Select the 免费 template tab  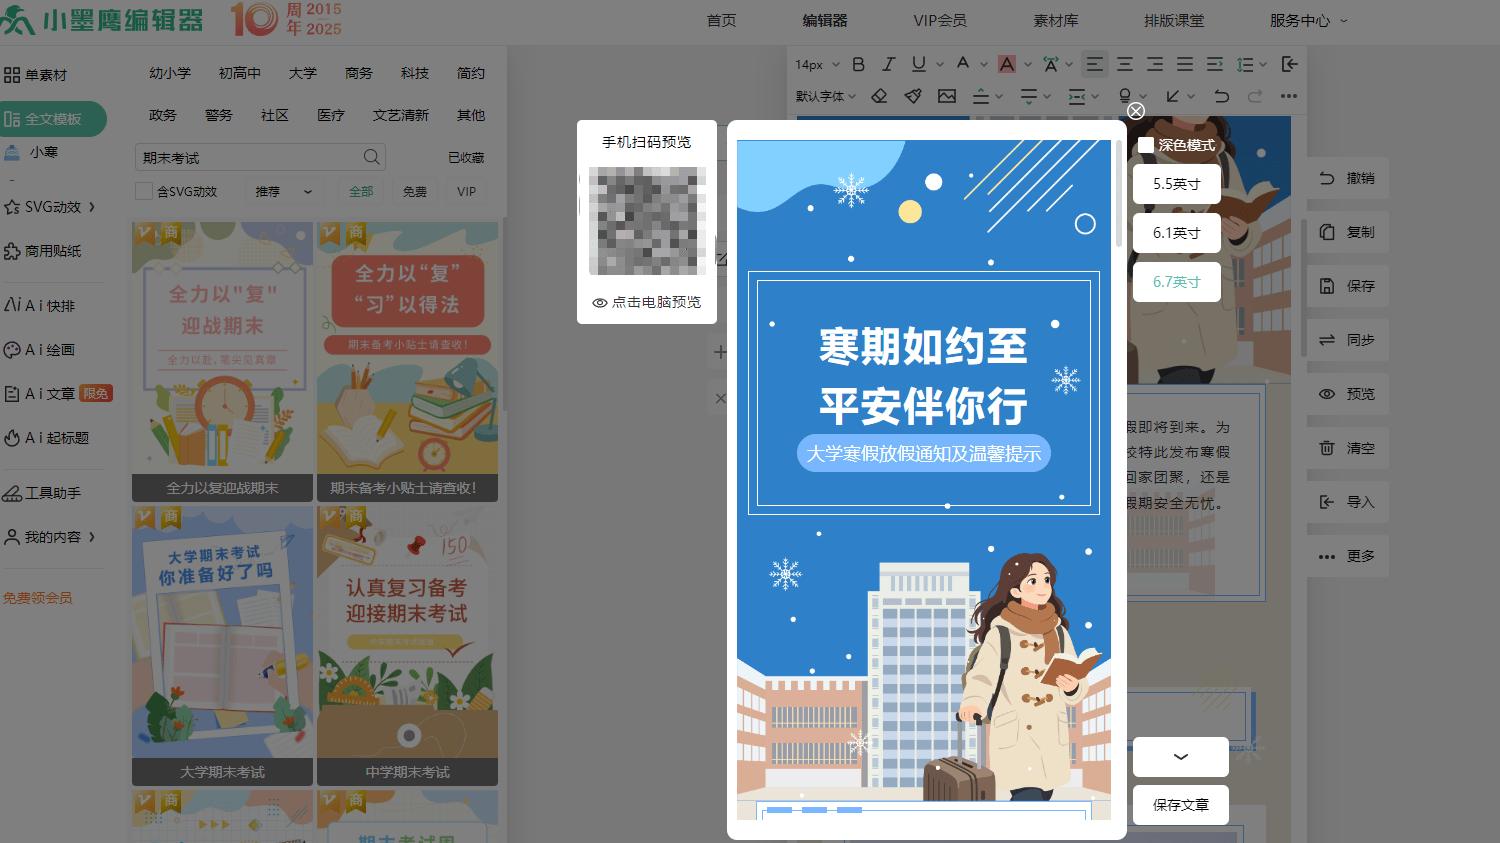[x=414, y=191]
